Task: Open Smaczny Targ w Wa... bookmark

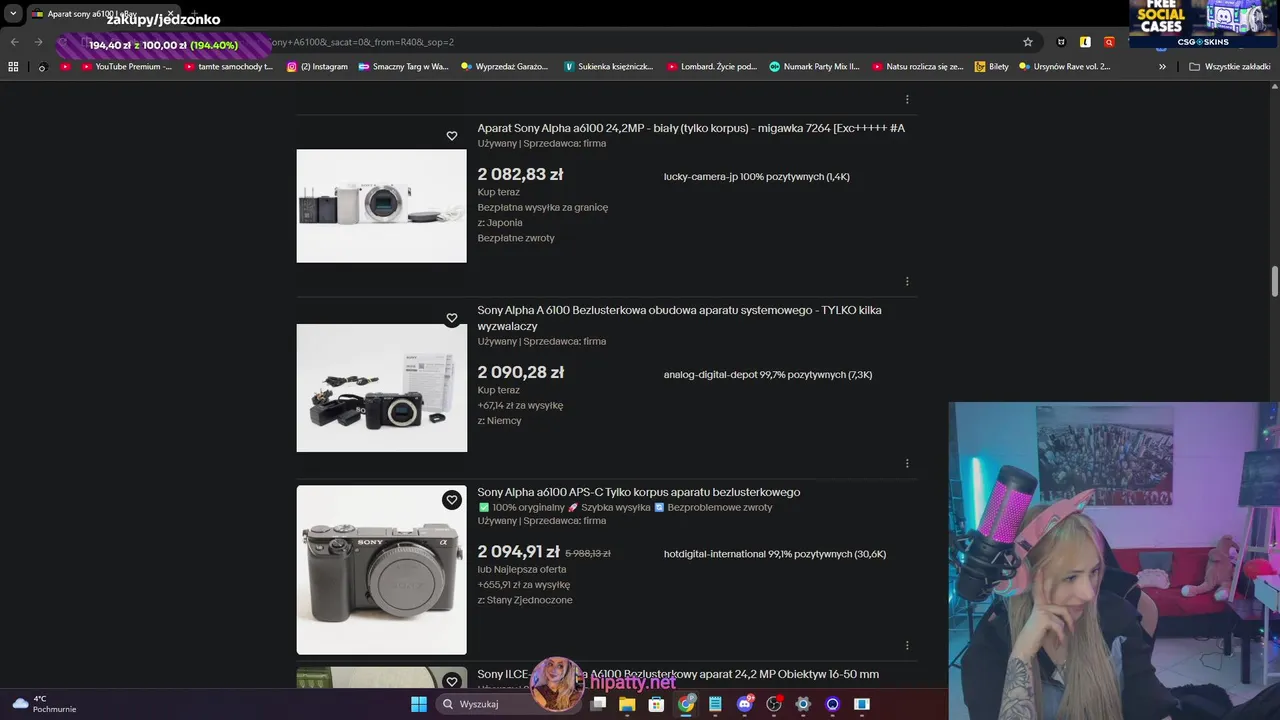Action: point(403,67)
